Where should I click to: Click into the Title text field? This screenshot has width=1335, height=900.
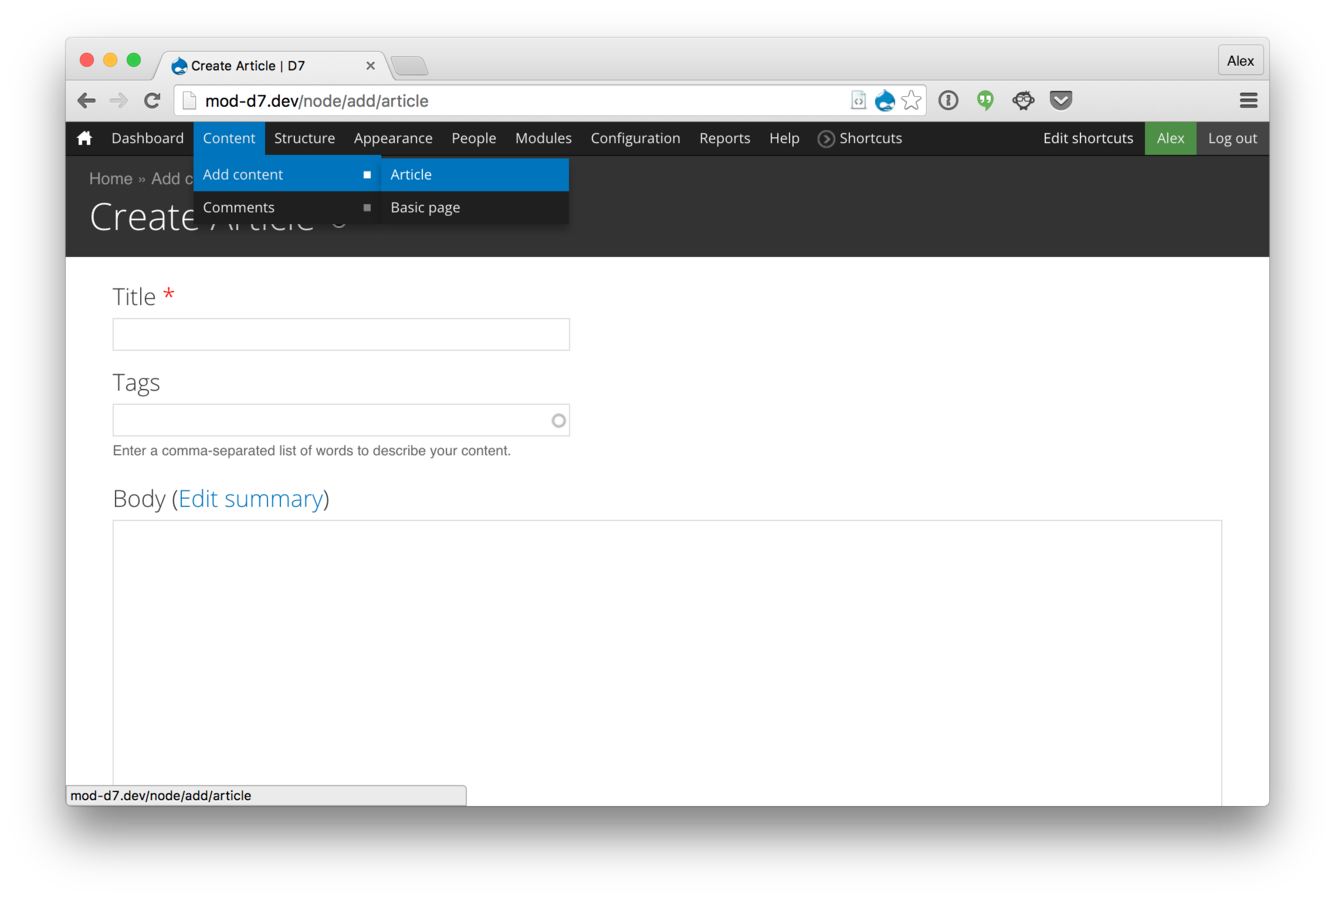coord(341,334)
